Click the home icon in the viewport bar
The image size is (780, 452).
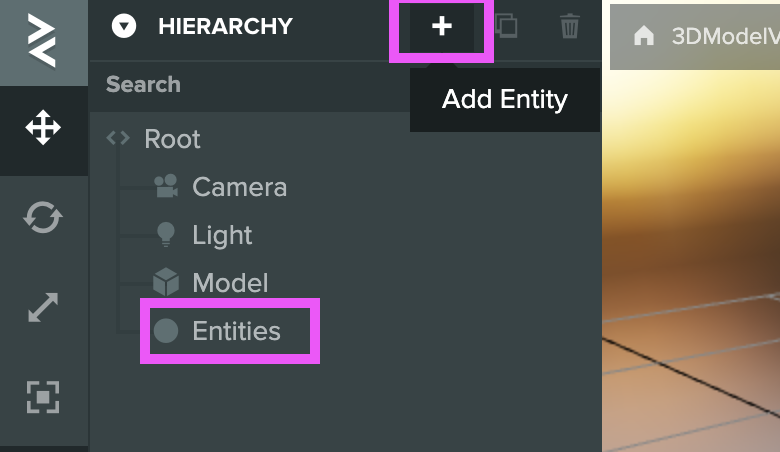645,36
